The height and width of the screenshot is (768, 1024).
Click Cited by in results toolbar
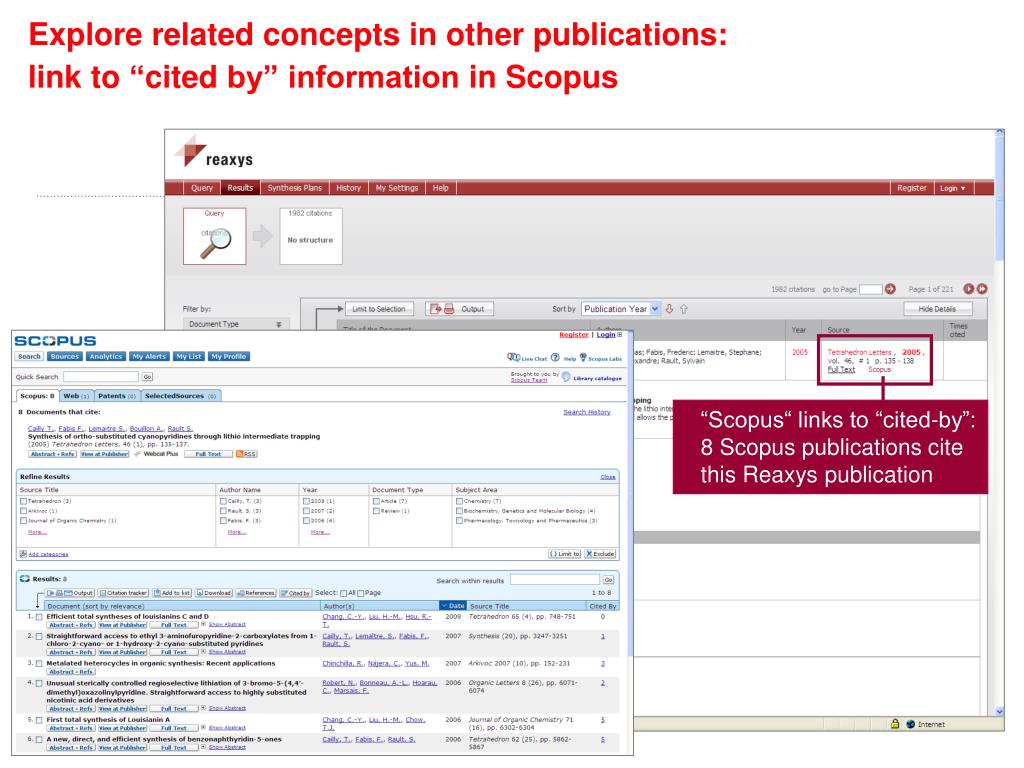295,593
